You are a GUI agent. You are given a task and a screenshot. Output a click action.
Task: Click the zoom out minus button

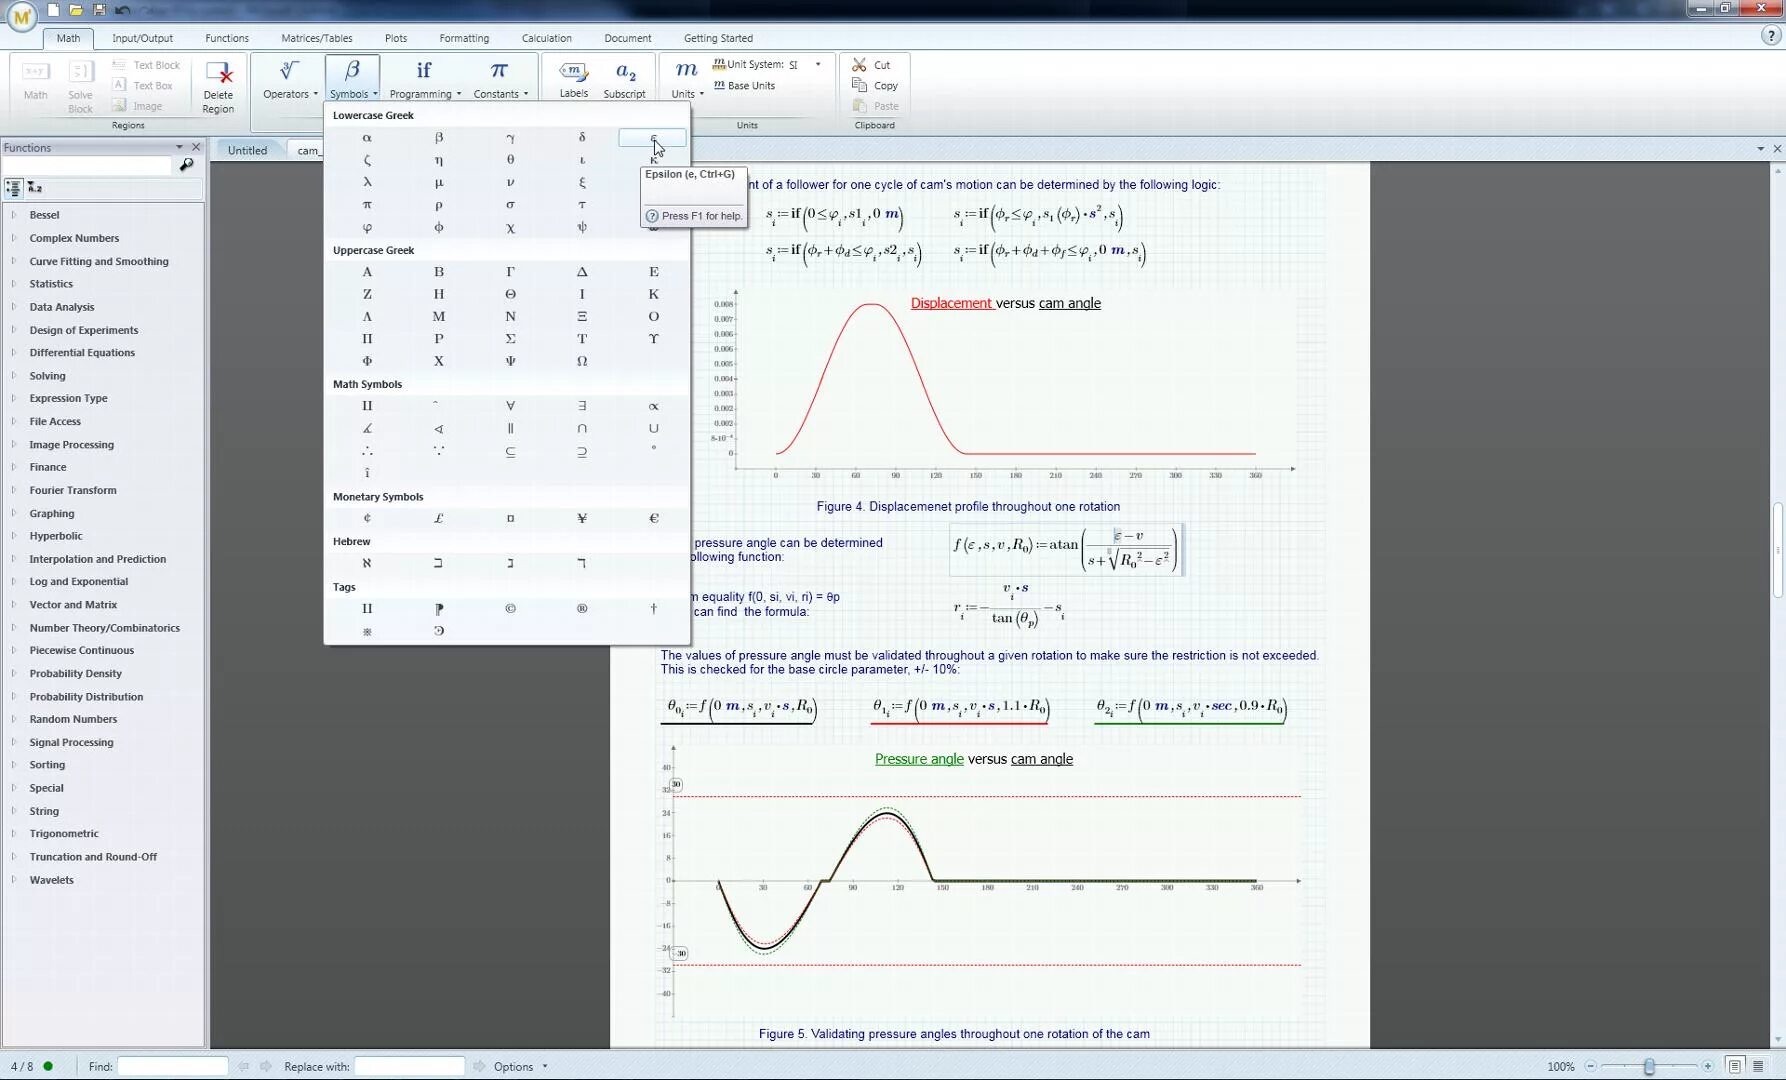1590,1067
